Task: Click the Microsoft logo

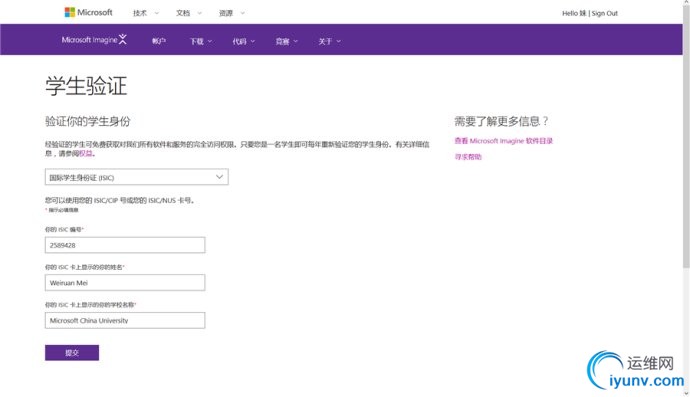Action: [88, 12]
